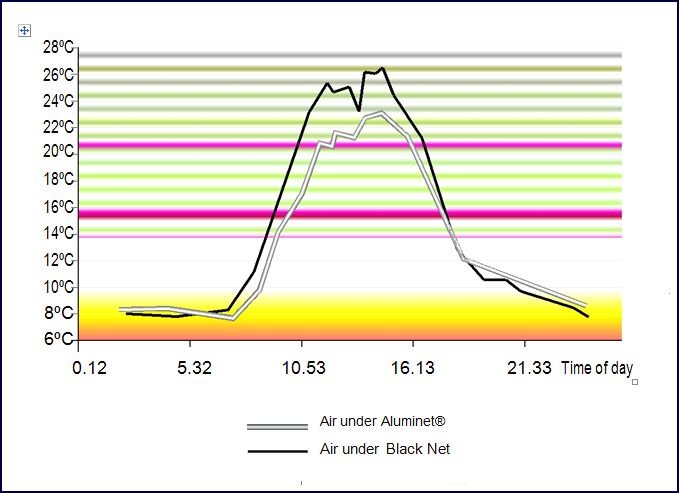Click the table move handle icon

coord(26,31)
